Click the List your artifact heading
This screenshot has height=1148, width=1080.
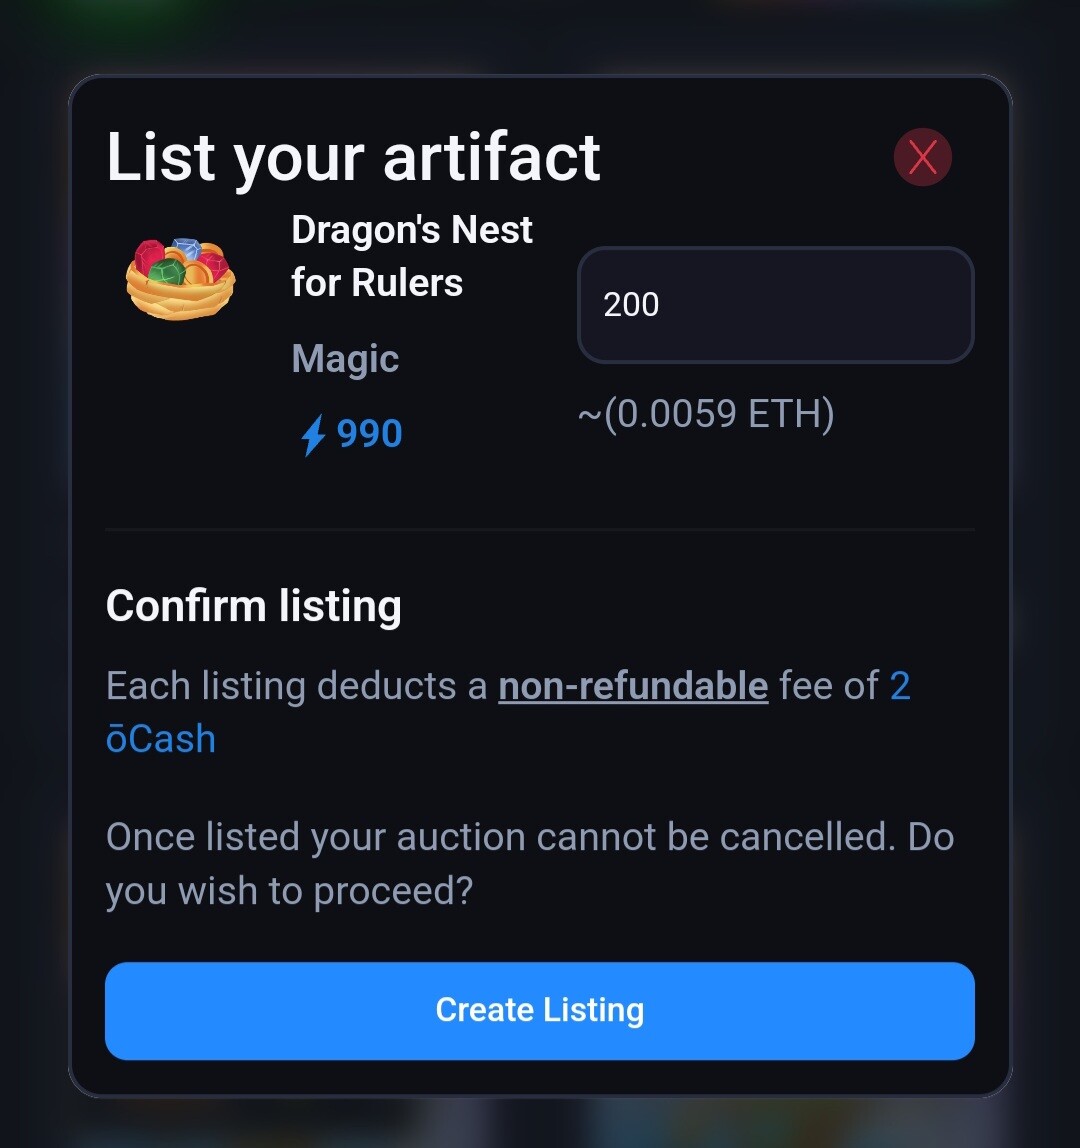point(353,157)
